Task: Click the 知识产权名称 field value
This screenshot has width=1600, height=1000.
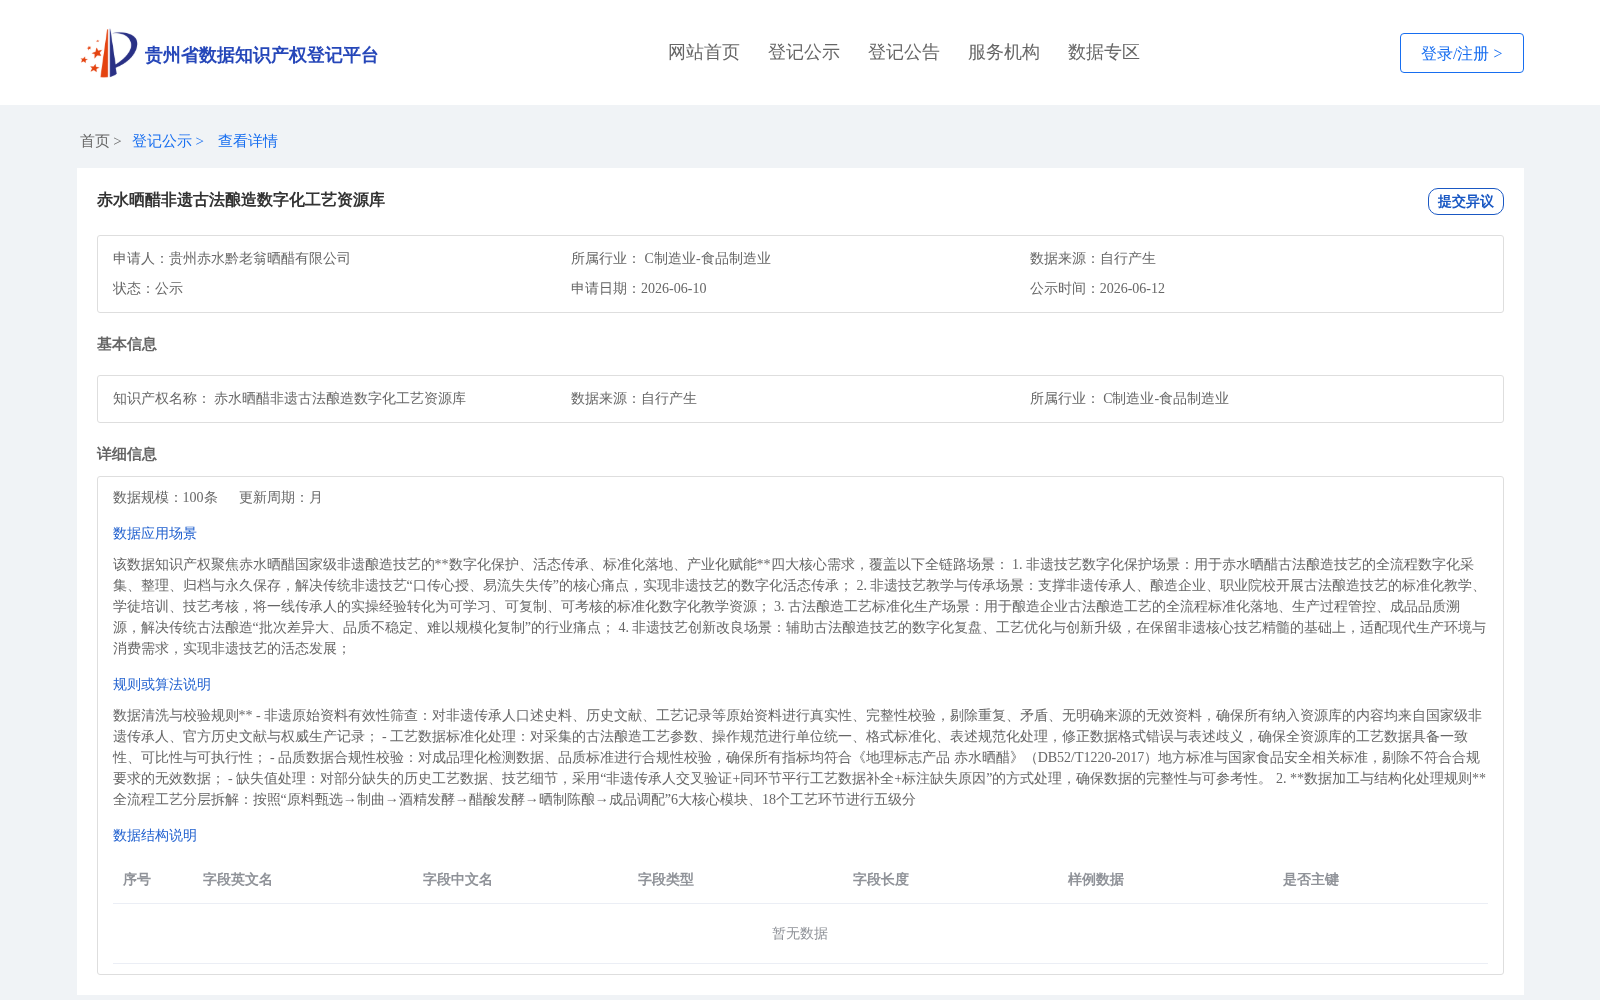Action: 340,398
